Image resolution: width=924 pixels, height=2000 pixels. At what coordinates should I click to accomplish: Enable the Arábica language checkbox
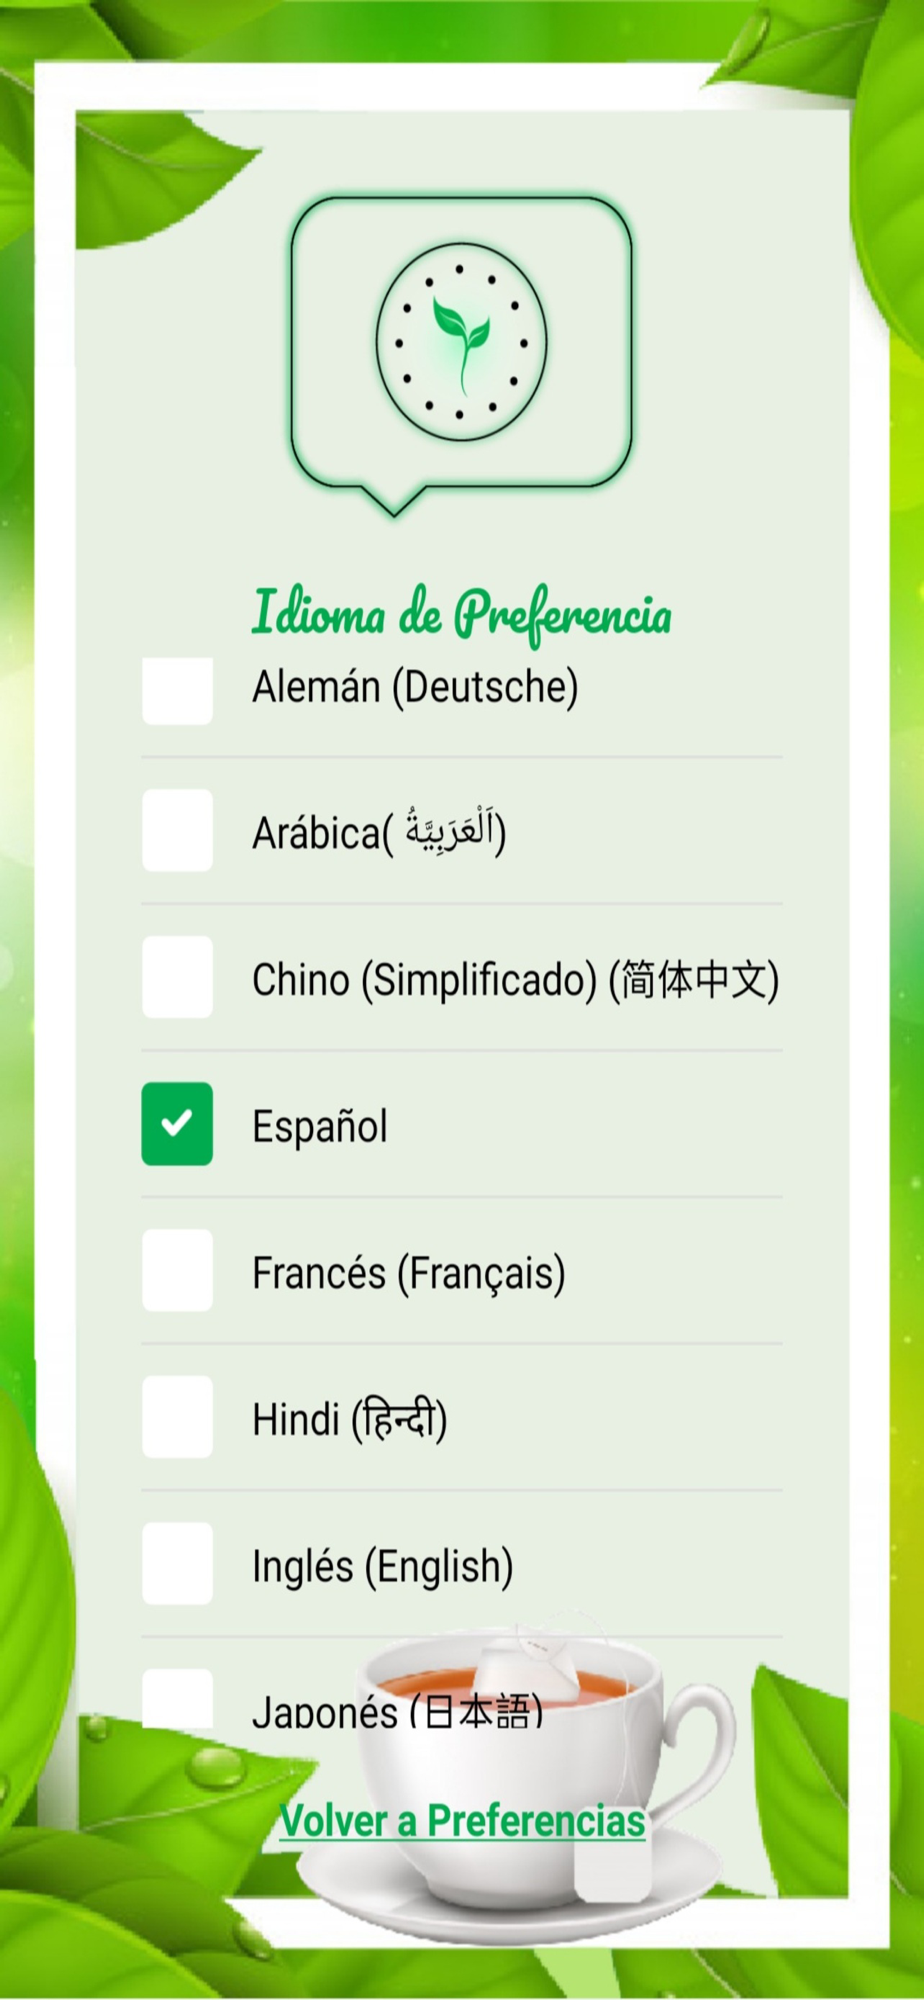(x=177, y=830)
